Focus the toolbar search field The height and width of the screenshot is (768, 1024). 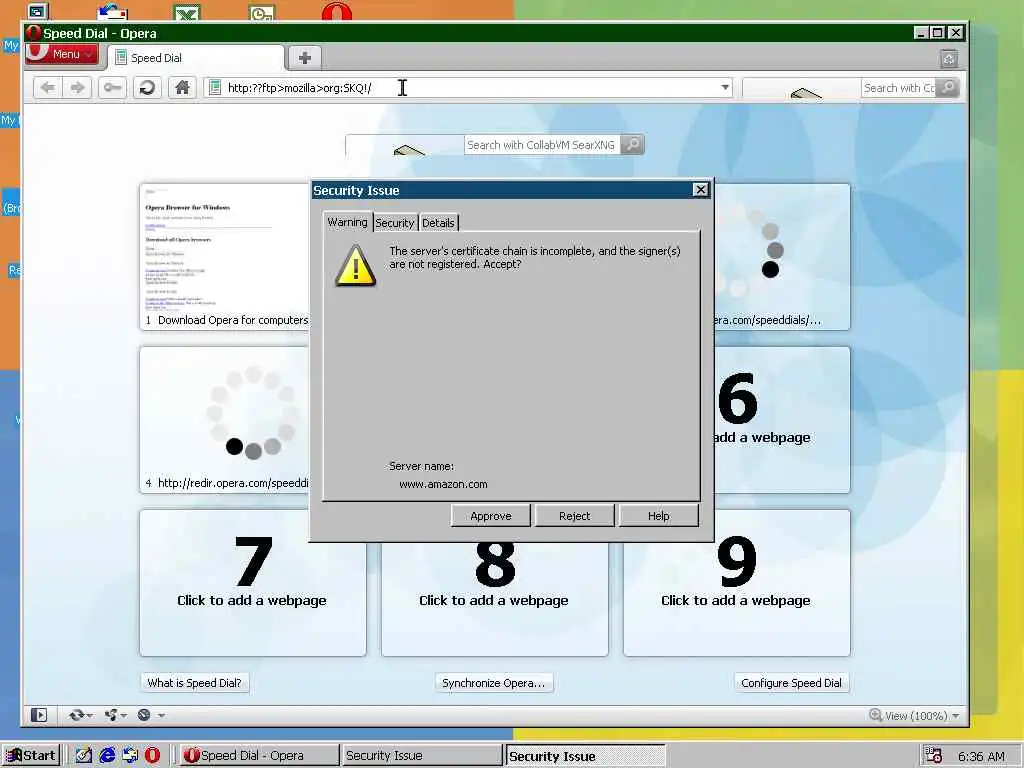pos(899,88)
